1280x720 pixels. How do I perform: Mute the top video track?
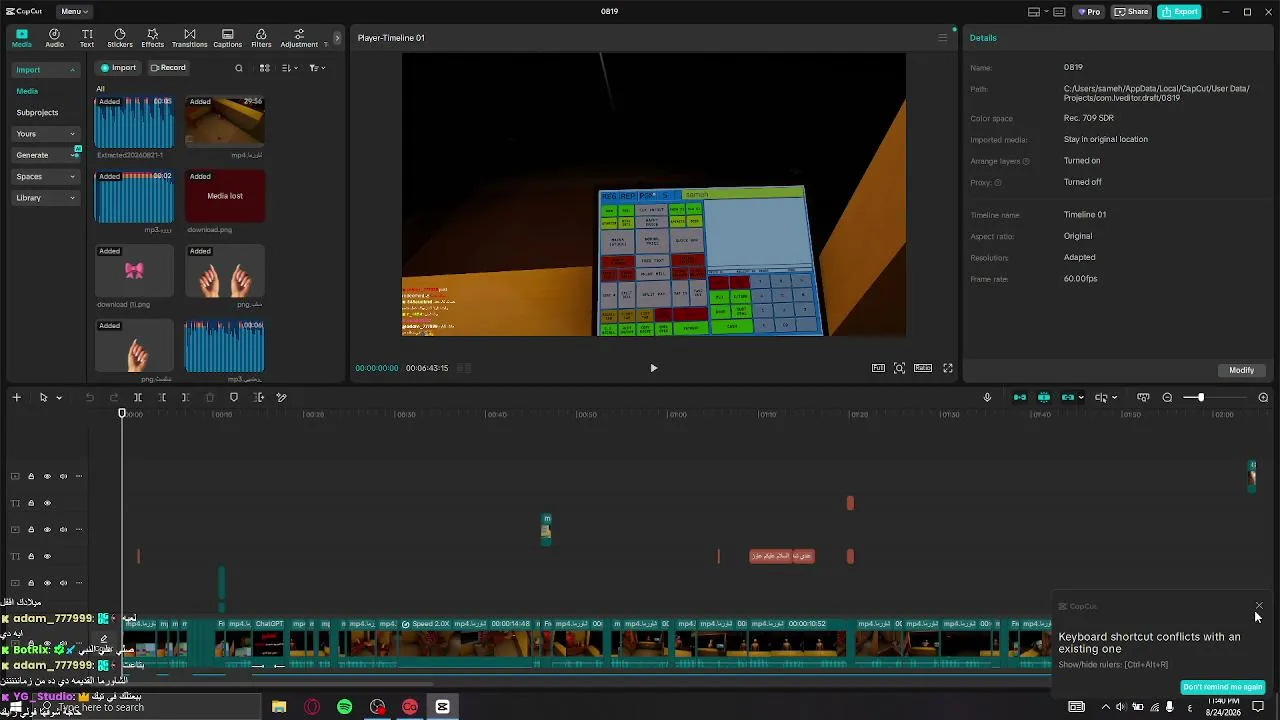point(63,477)
